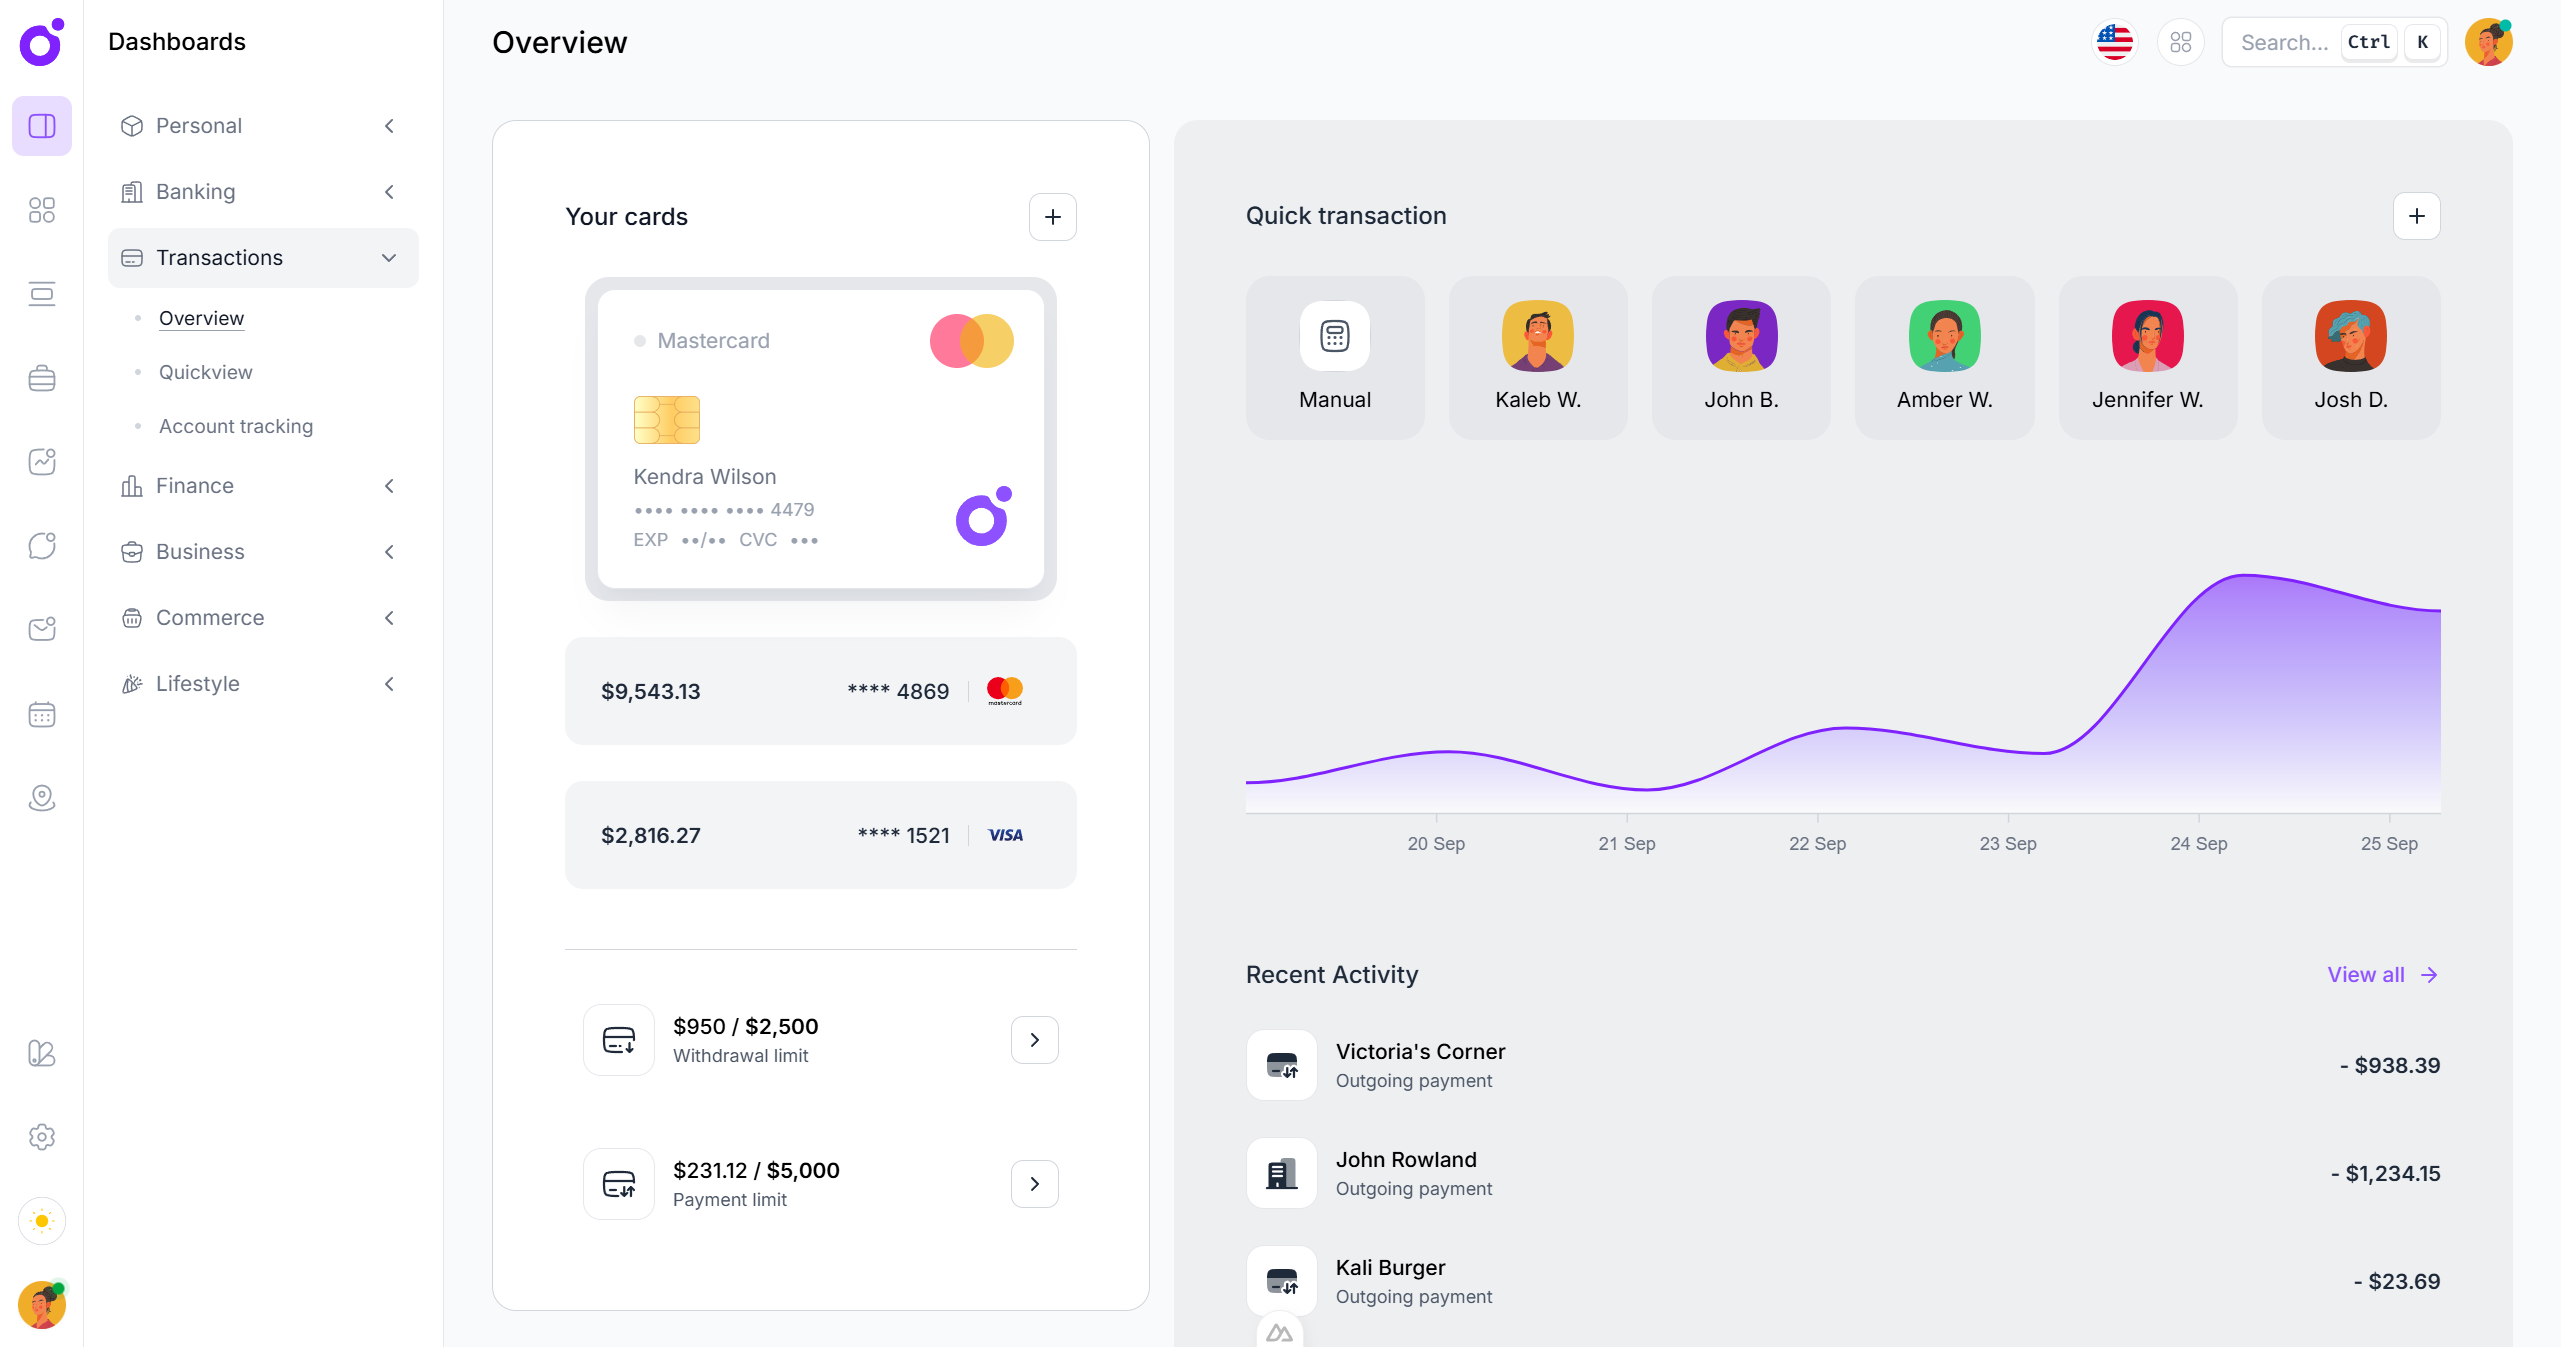Open the apps grid icon in the left rail
Image resolution: width=2561 pixels, height=1347 pixels.
click(x=41, y=210)
